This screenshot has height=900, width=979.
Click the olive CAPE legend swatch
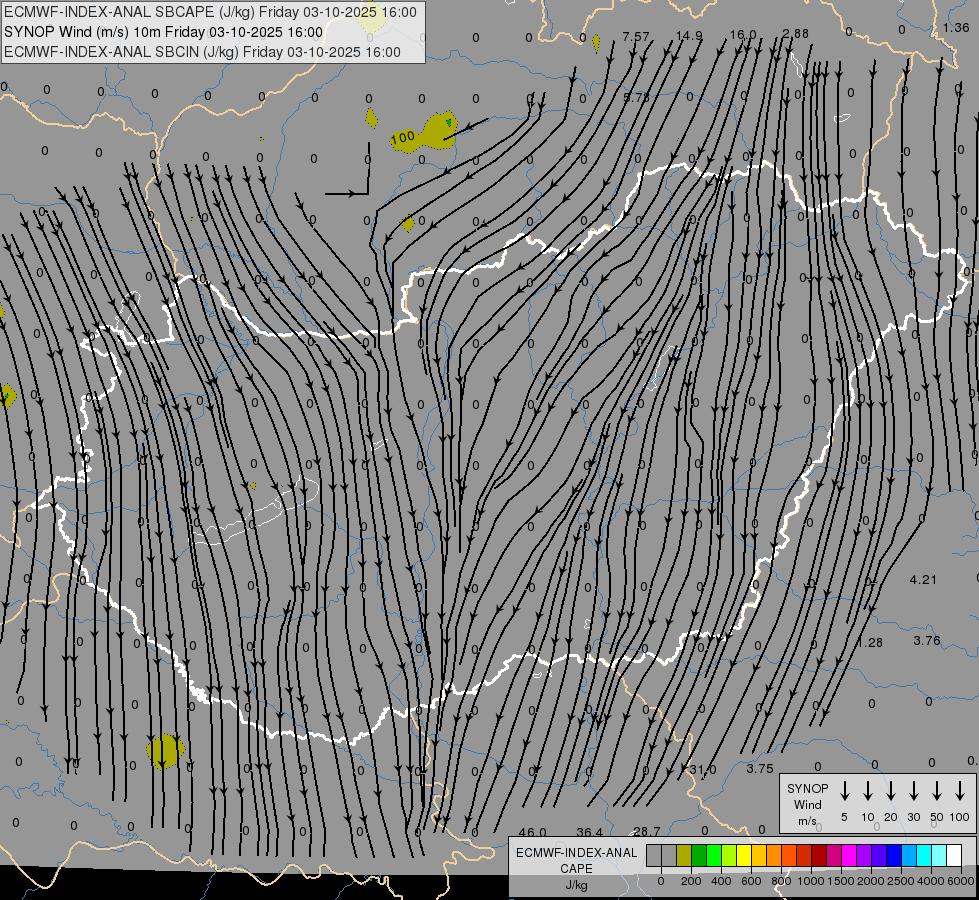684,855
